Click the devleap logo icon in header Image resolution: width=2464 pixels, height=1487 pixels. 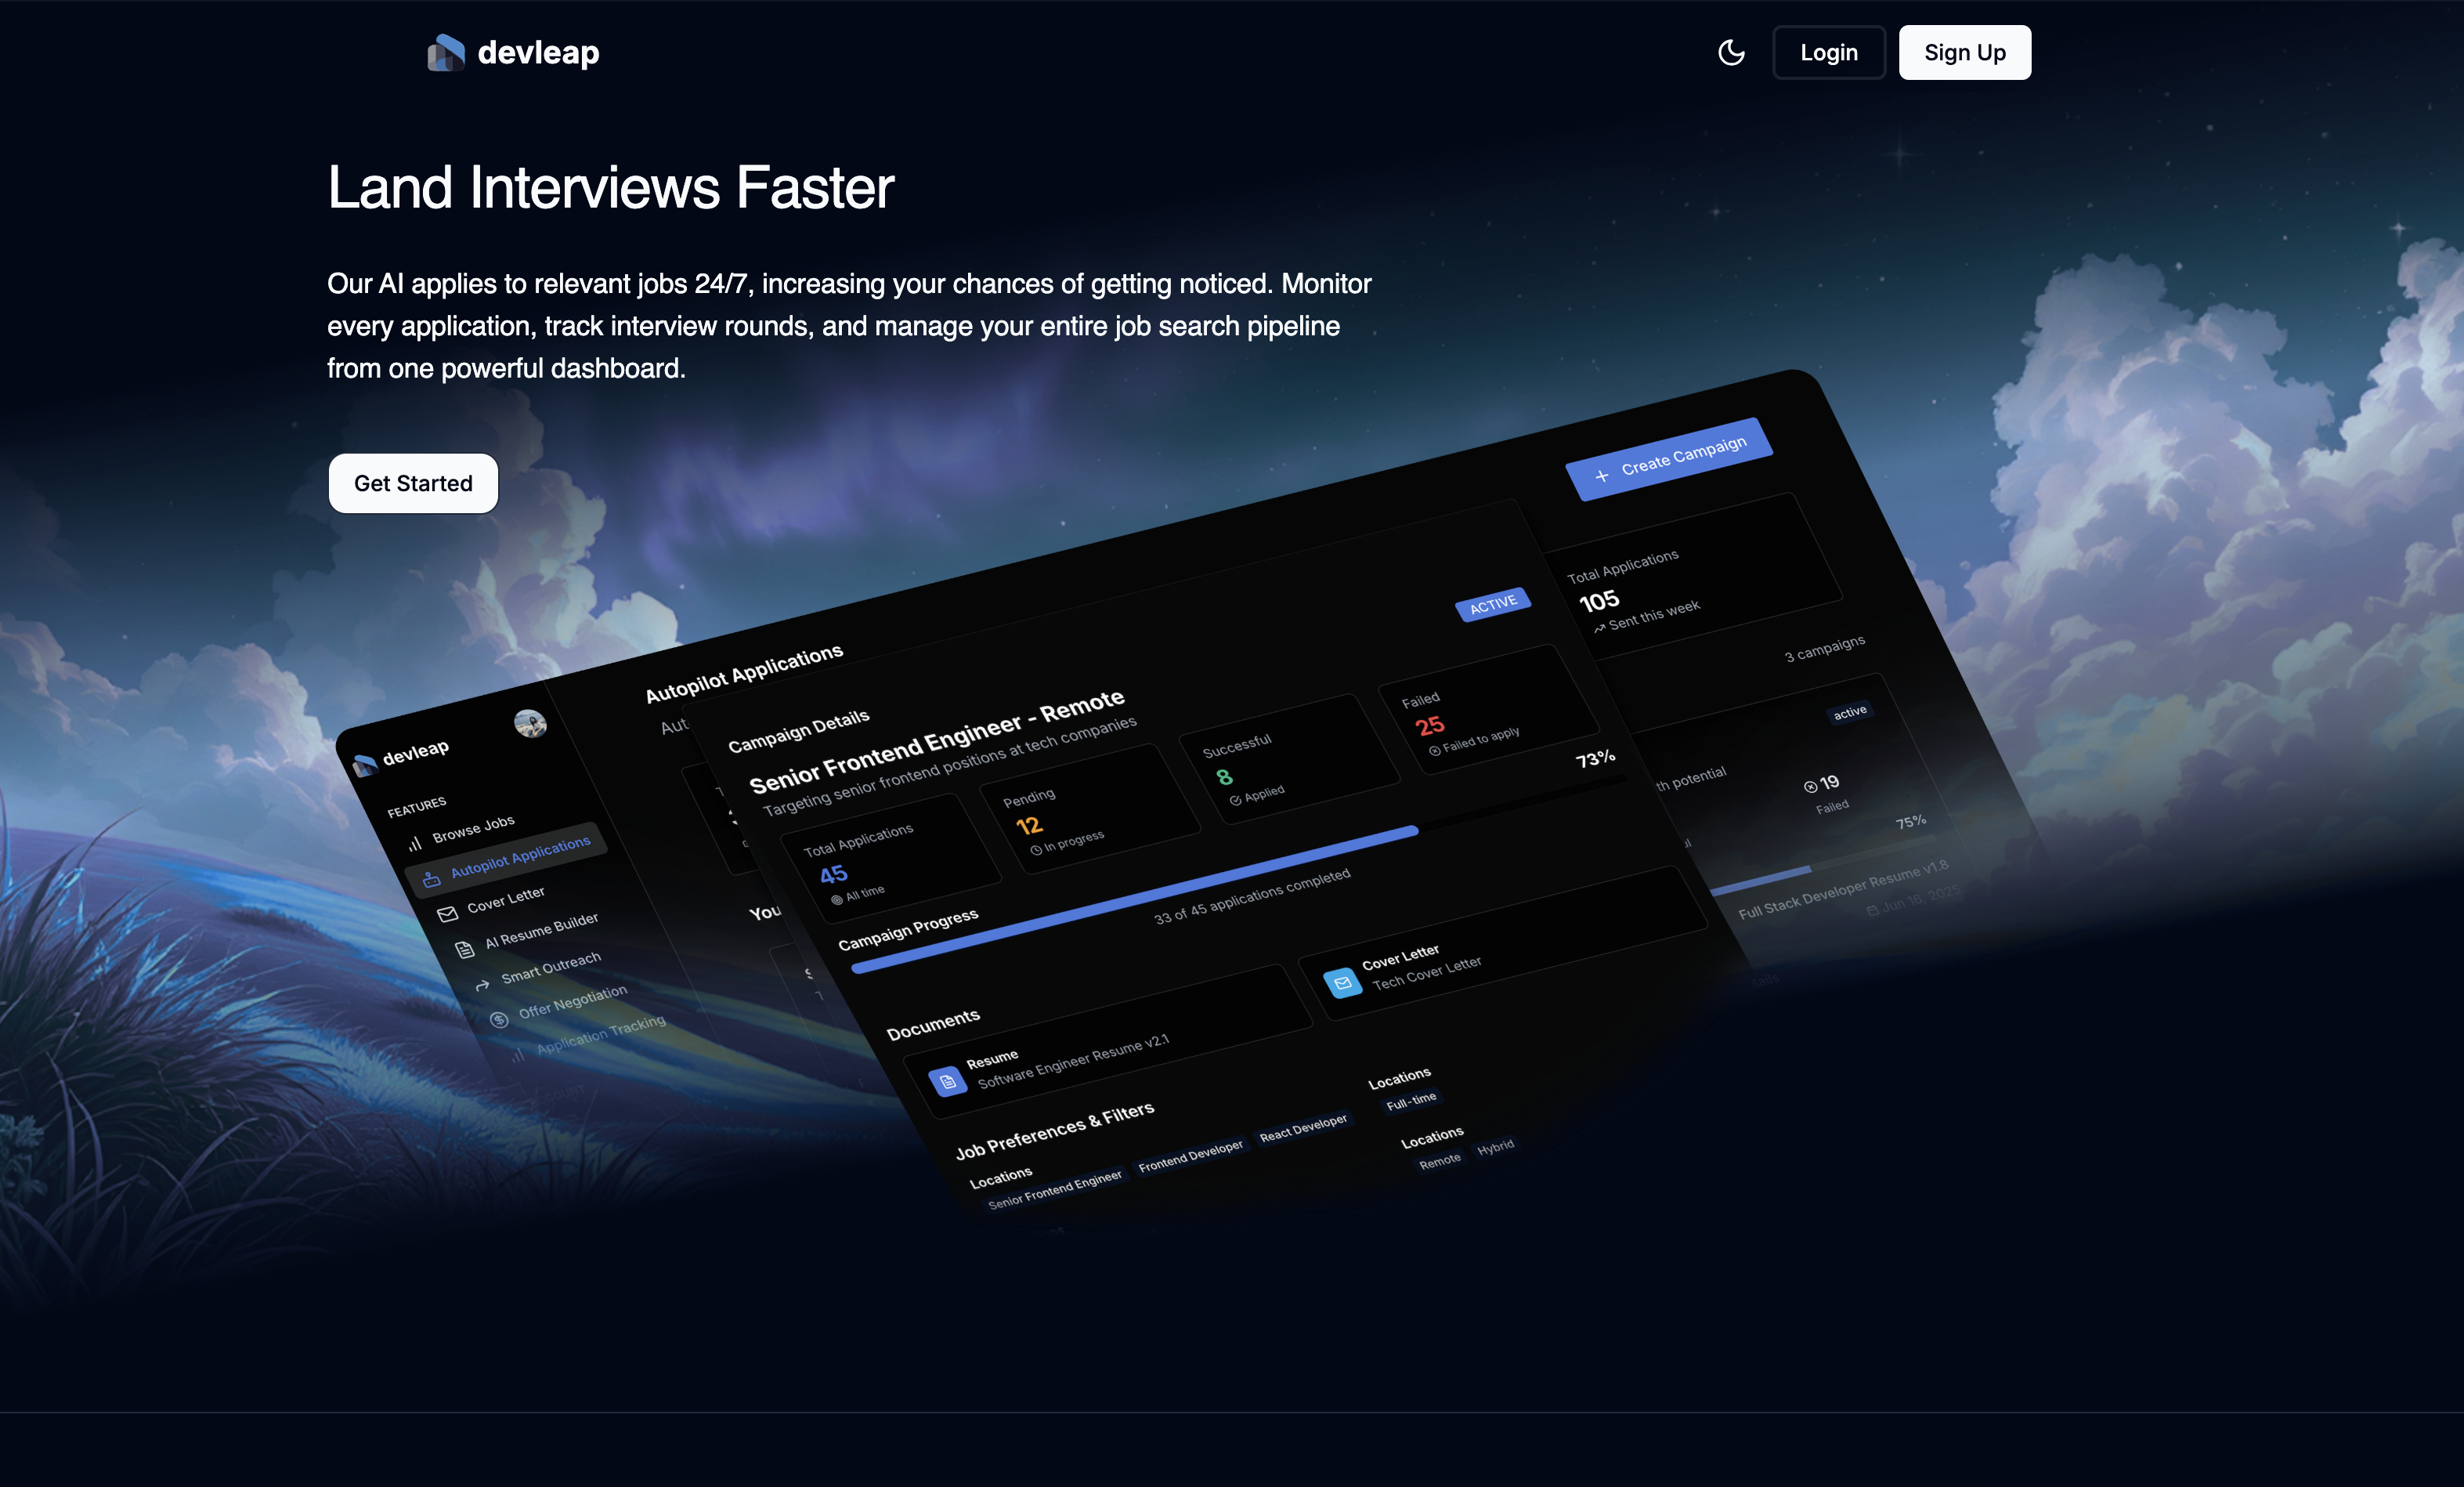coord(446,52)
